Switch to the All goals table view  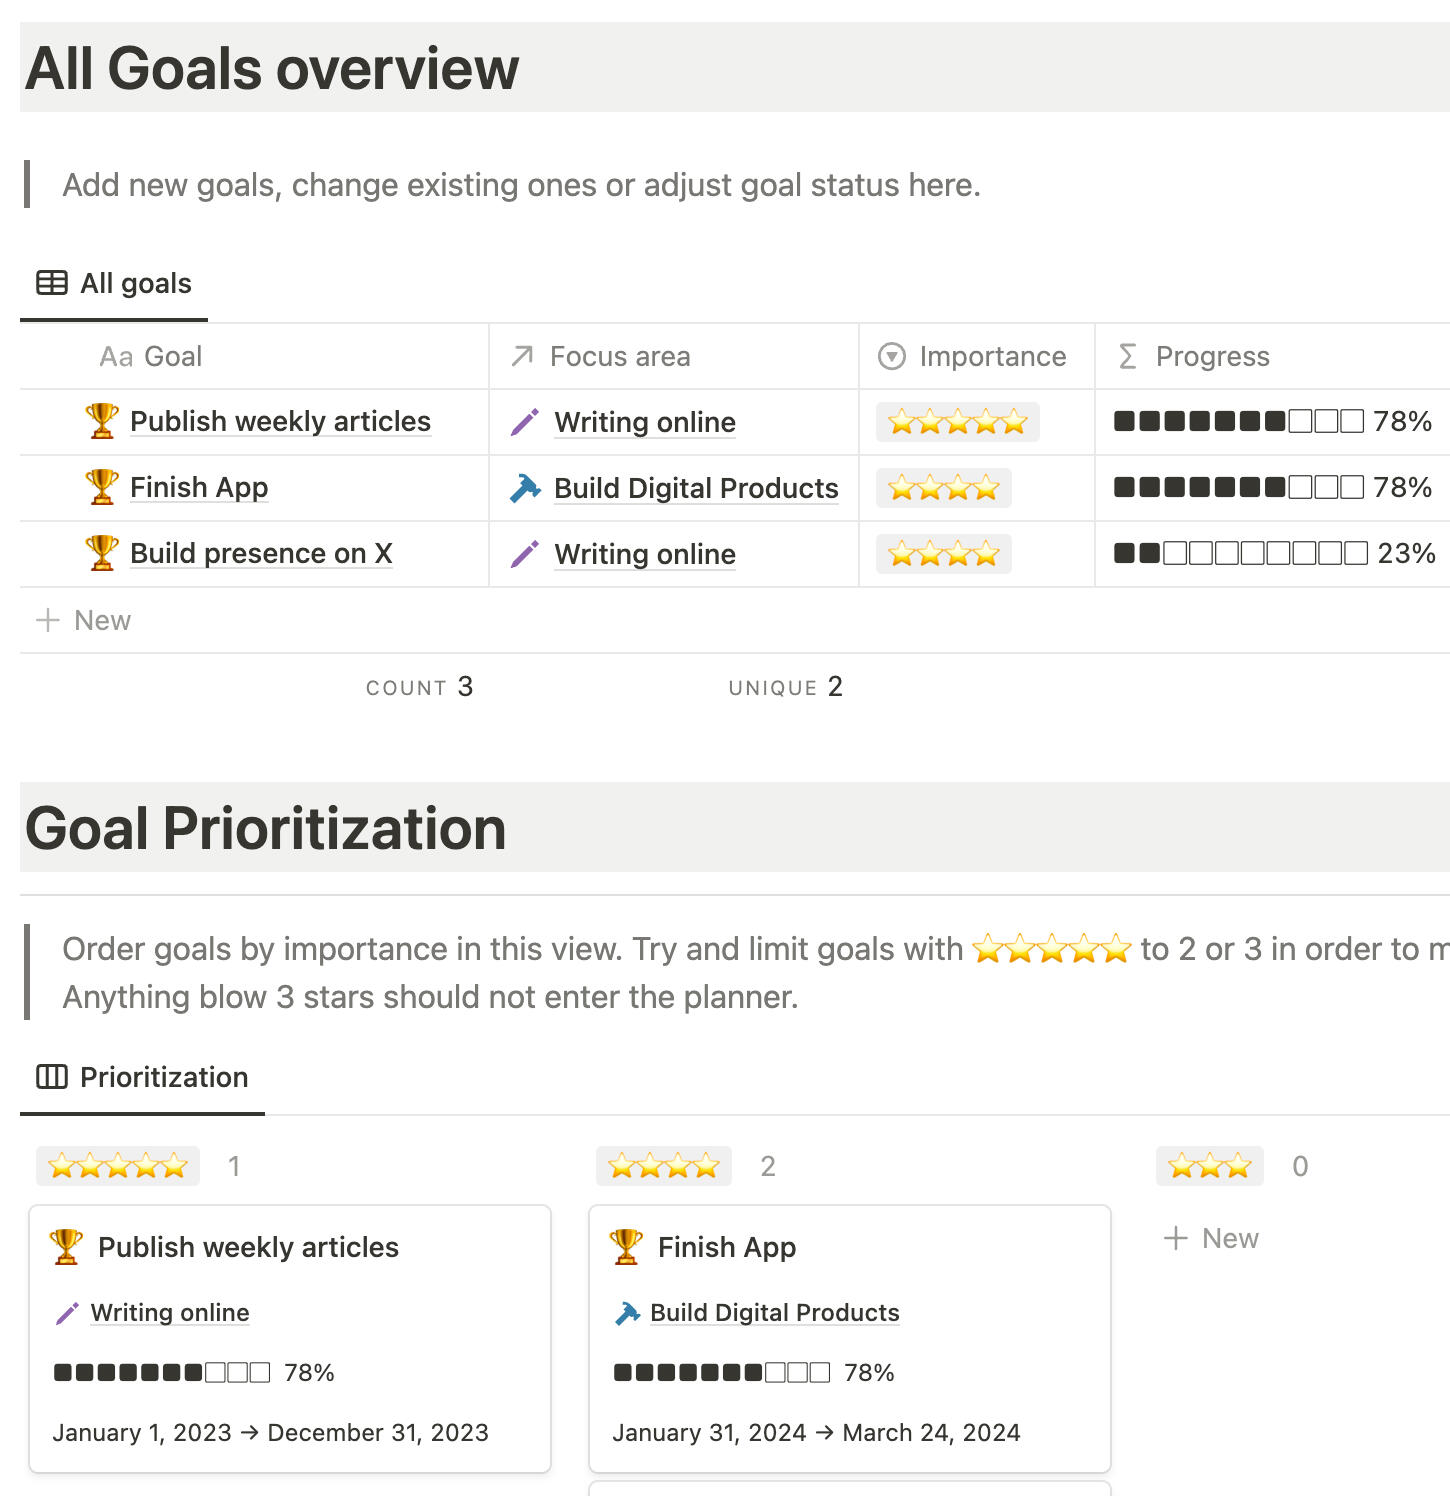(x=135, y=284)
